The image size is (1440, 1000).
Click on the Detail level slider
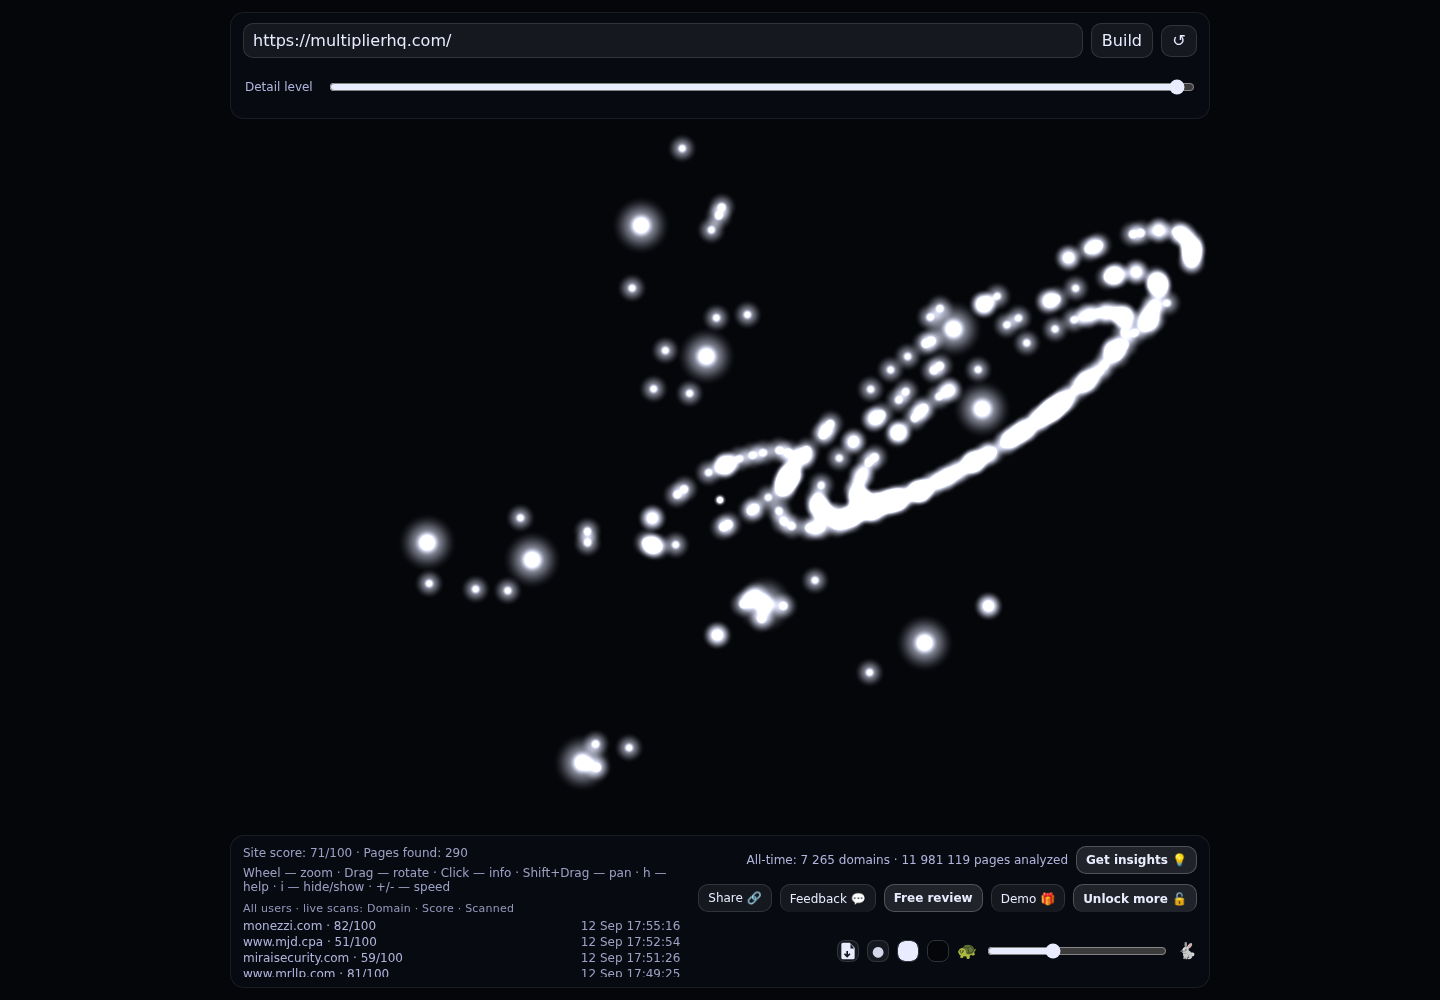[762, 87]
